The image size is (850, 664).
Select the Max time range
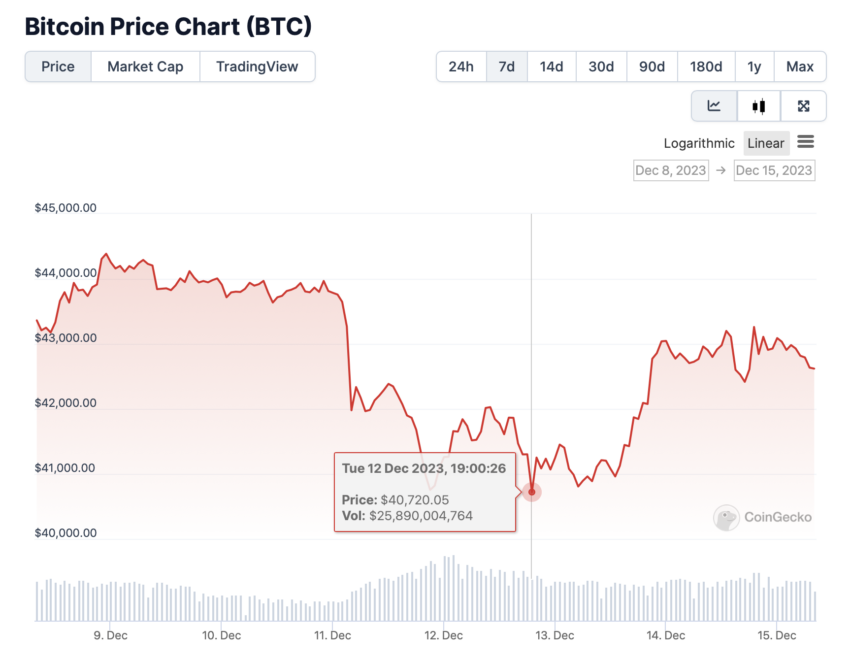click(x=800, y=67)
